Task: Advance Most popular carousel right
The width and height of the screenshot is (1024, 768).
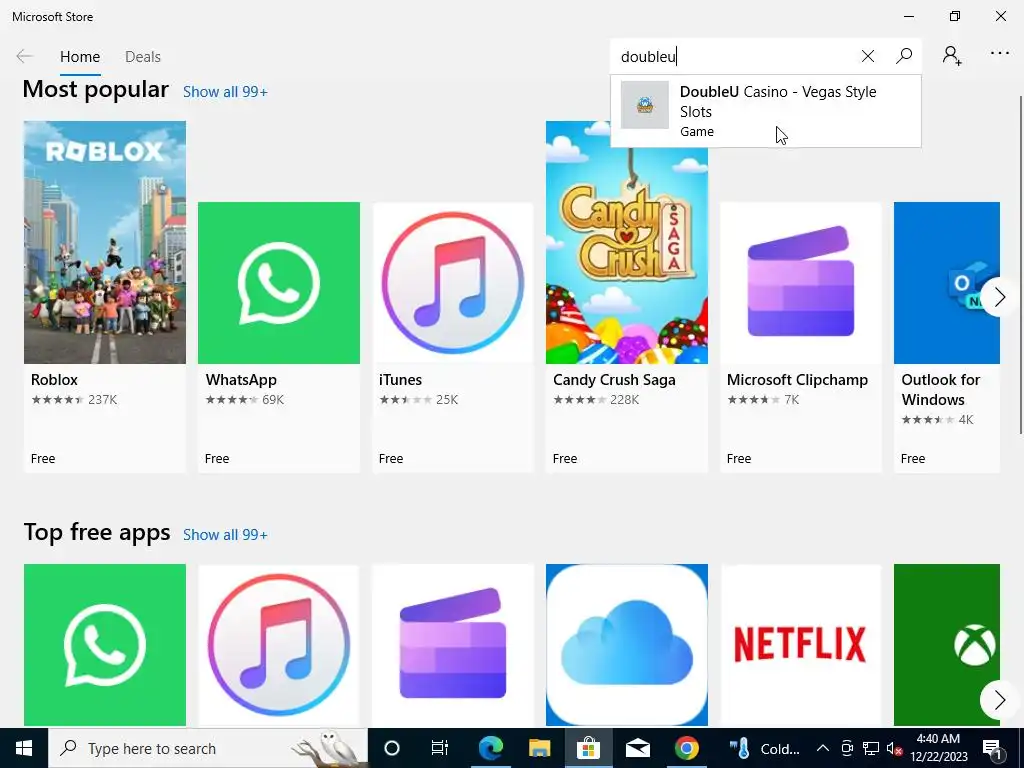Action: (x=999, y=297)
